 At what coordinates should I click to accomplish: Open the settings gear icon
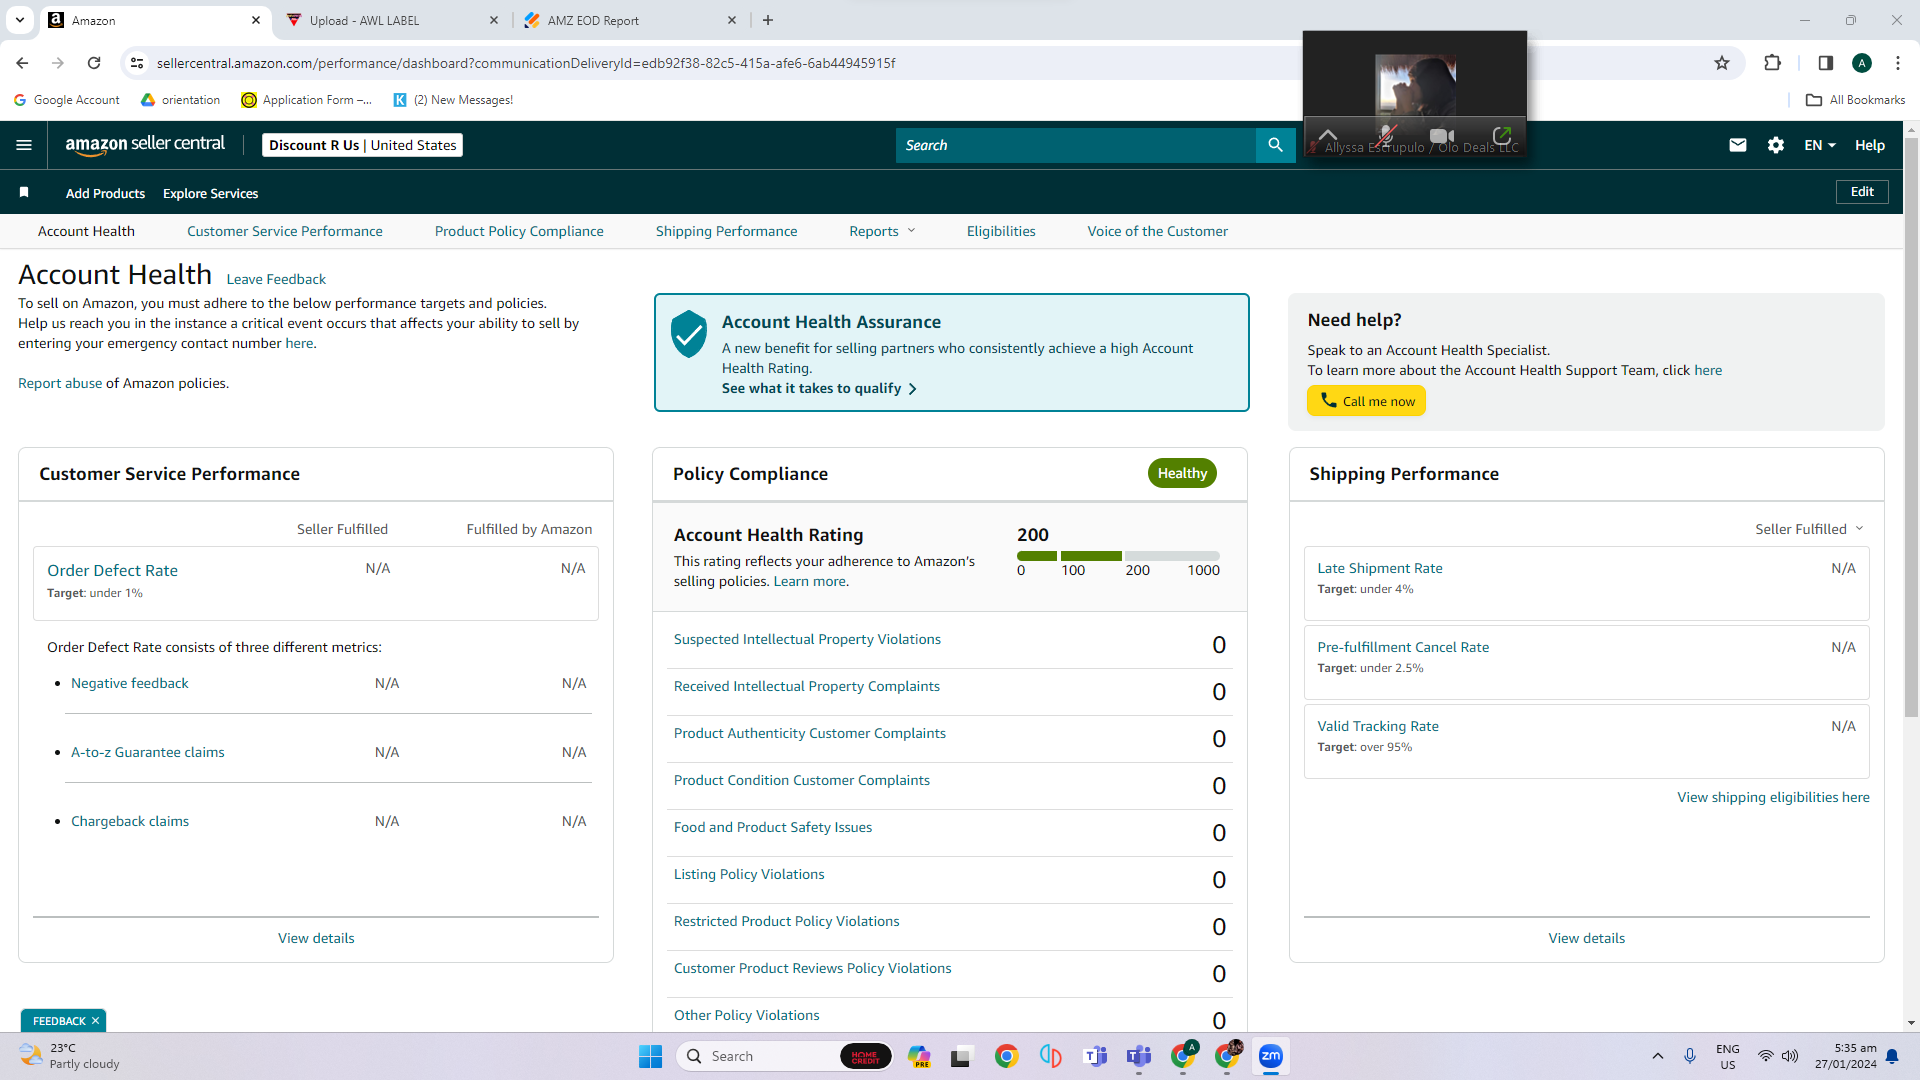coord(1776,145)
